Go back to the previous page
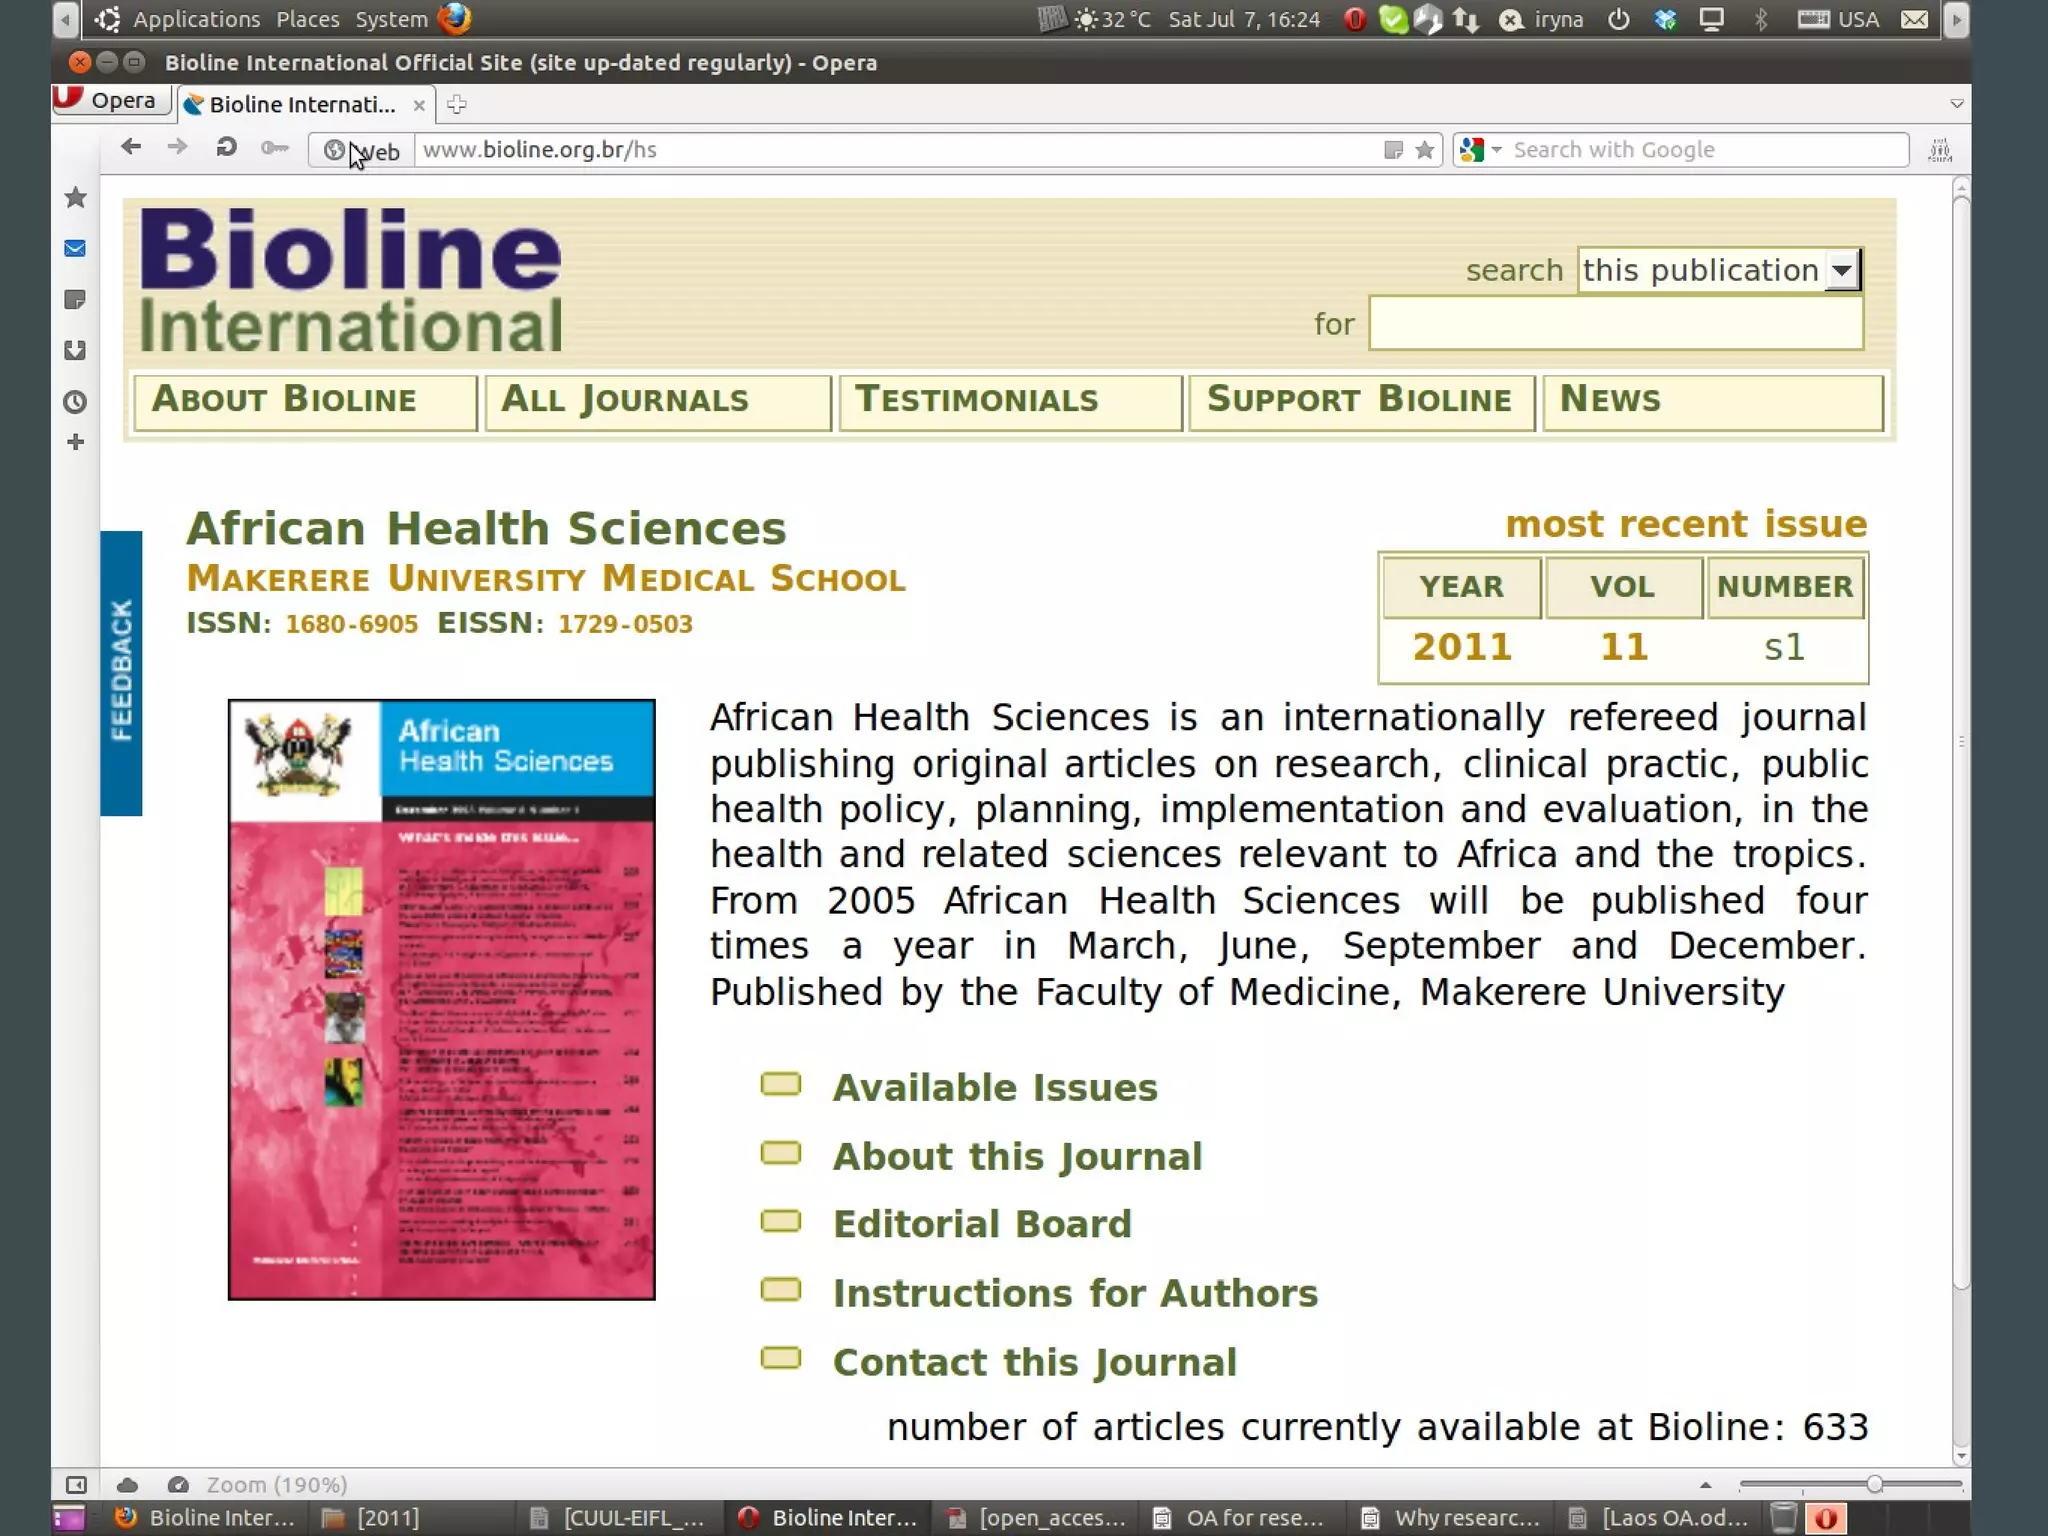This screenshot has height=1536, width=2048. pyautogui.click(x=131, y=148)
